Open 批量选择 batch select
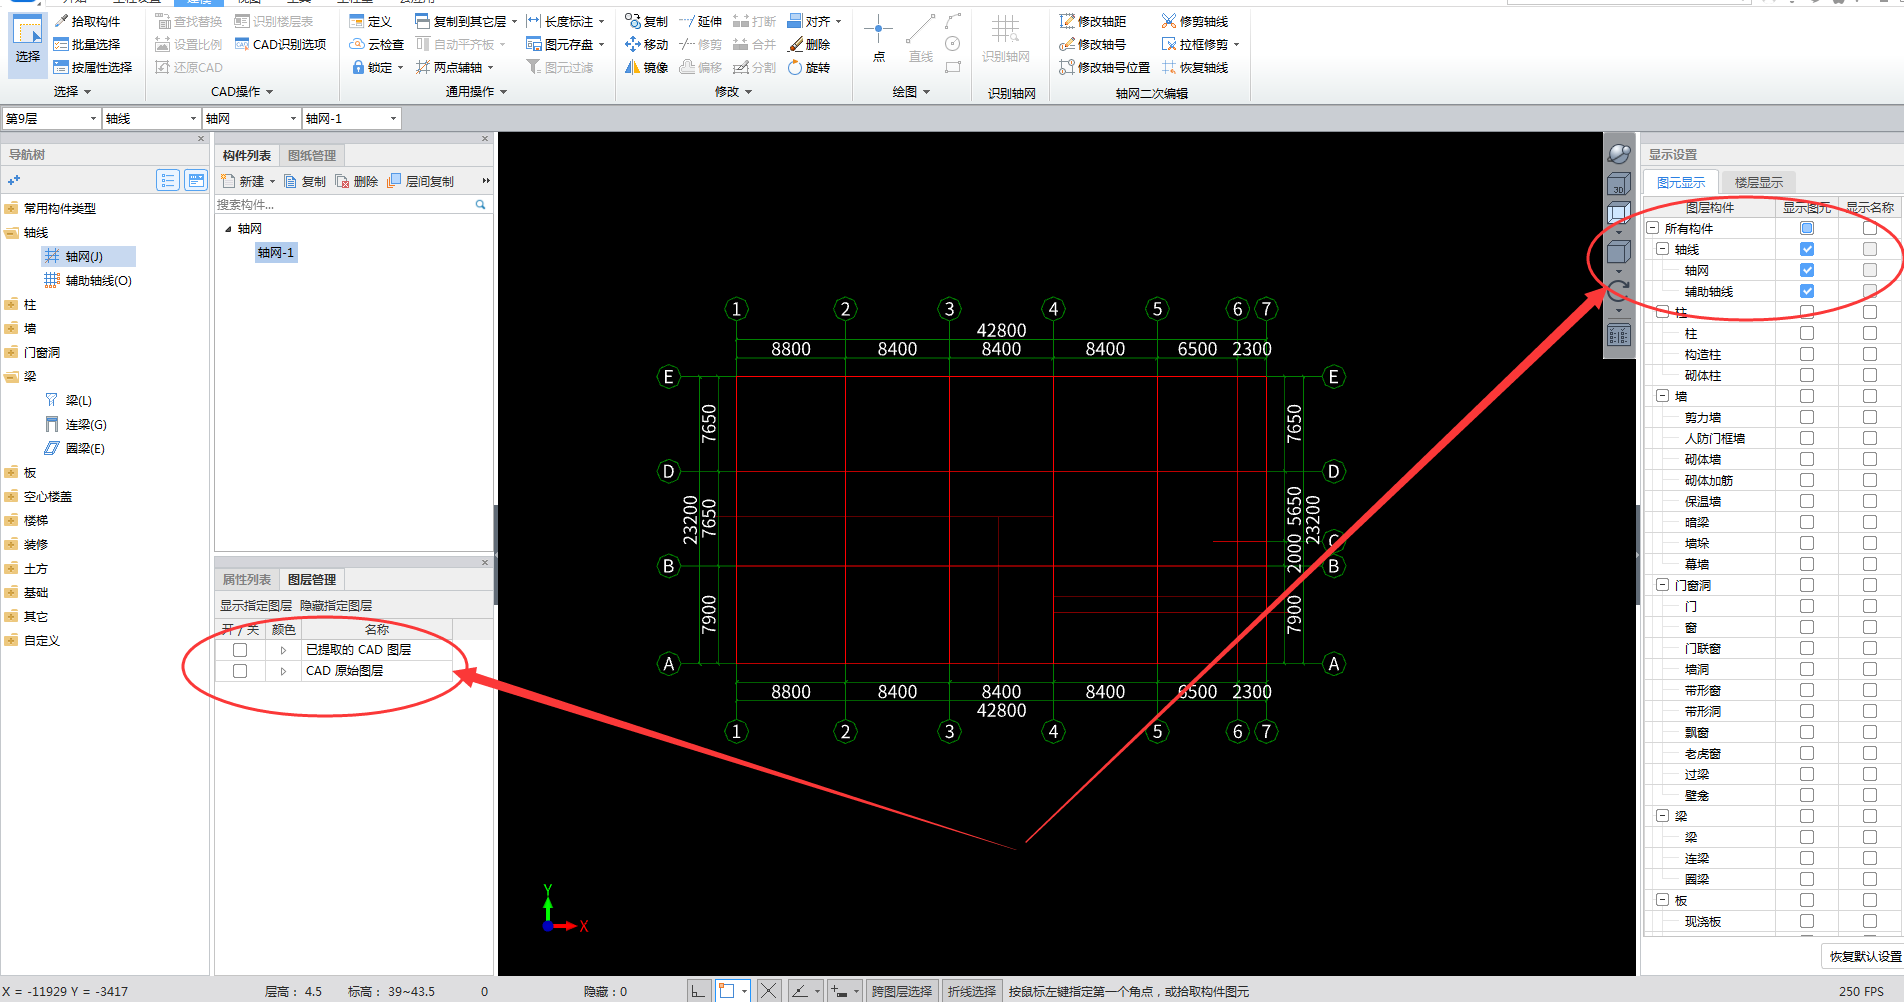This screenshot has height=1002, width=1904. [87, 44]
